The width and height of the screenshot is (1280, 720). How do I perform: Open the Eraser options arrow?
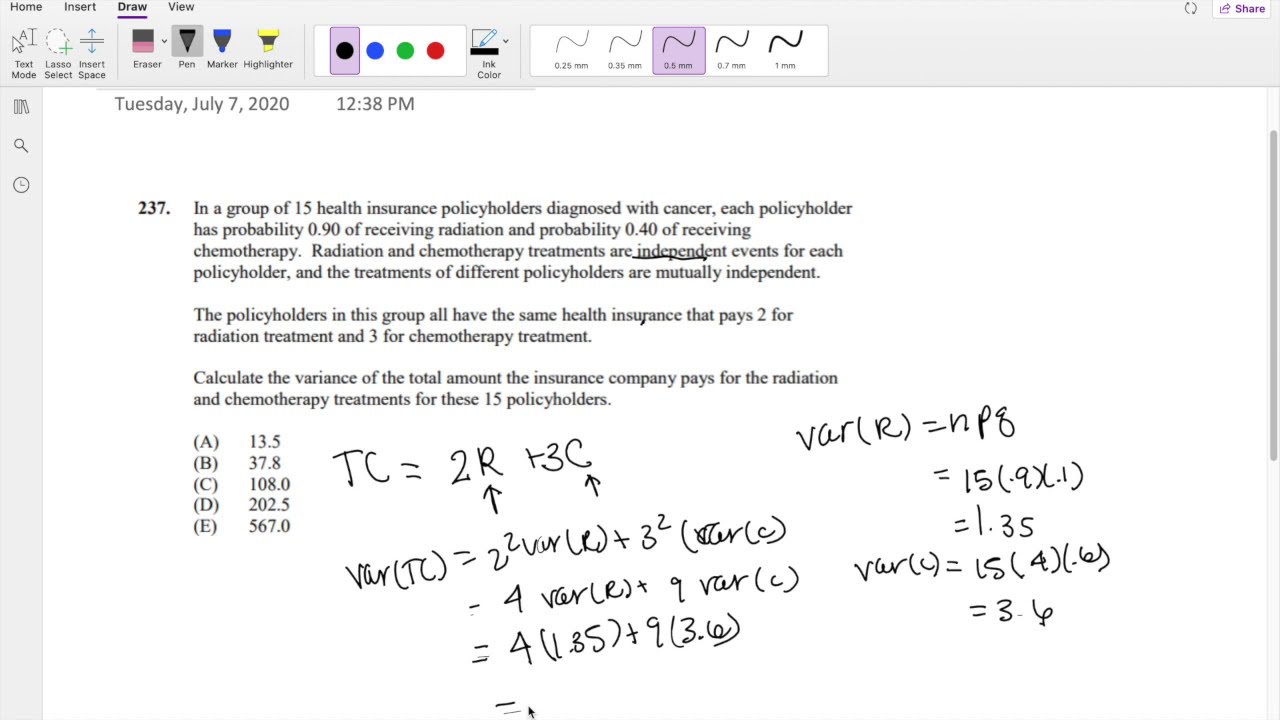pyautogui.click(x=164, y=42)
